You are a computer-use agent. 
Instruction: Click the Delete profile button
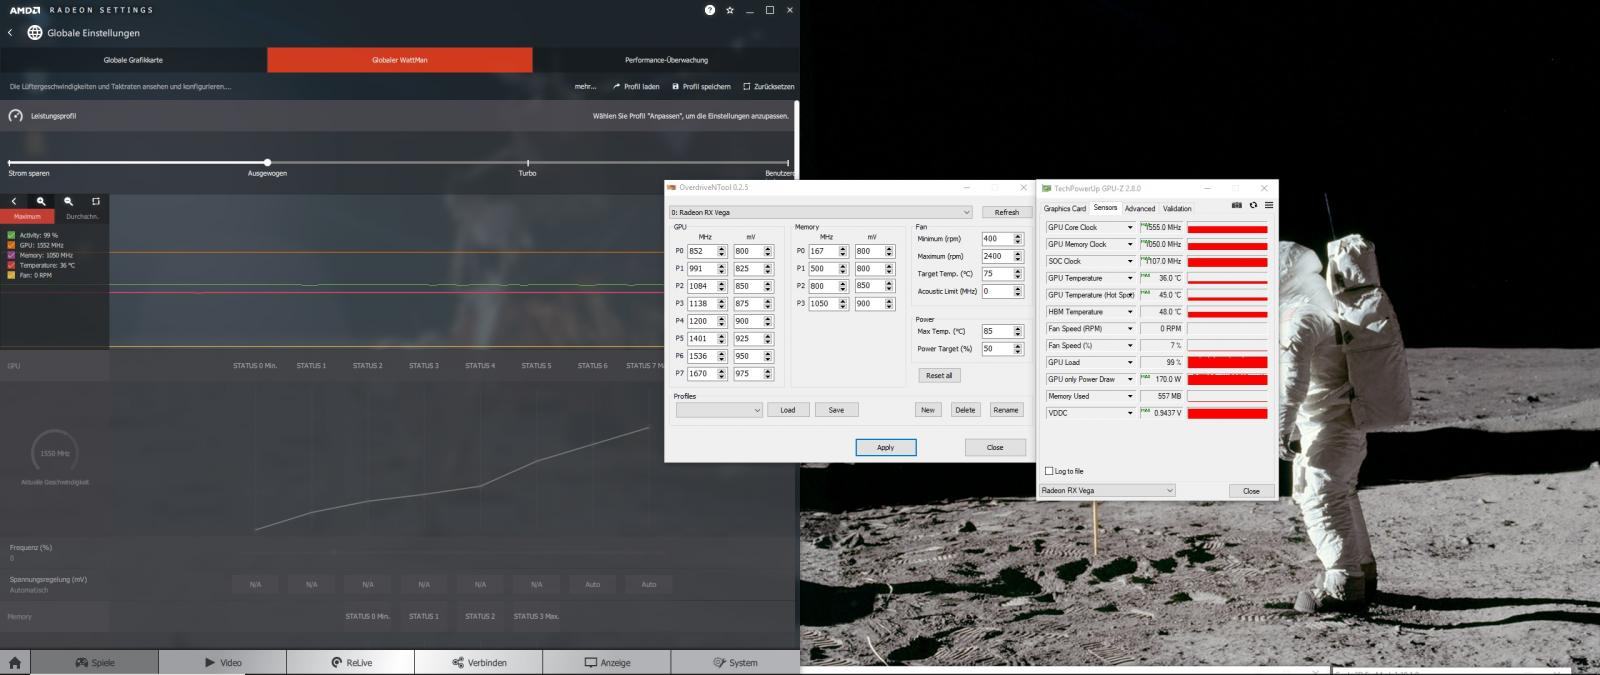965,410
